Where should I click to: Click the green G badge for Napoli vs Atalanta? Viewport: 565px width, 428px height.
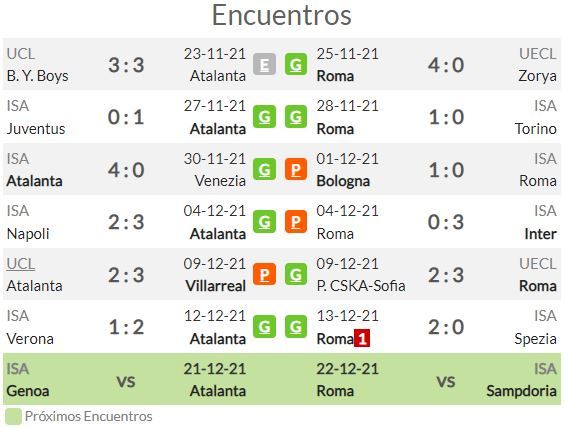click(x=264, y=222)
